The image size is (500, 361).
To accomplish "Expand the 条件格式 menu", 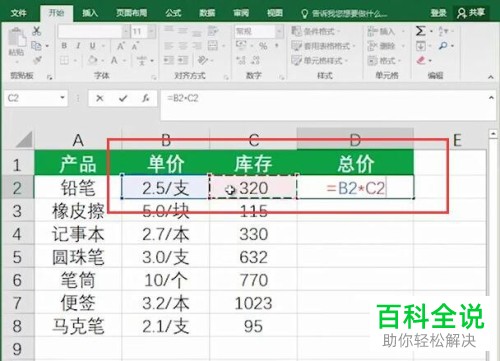I will [315, 31].
